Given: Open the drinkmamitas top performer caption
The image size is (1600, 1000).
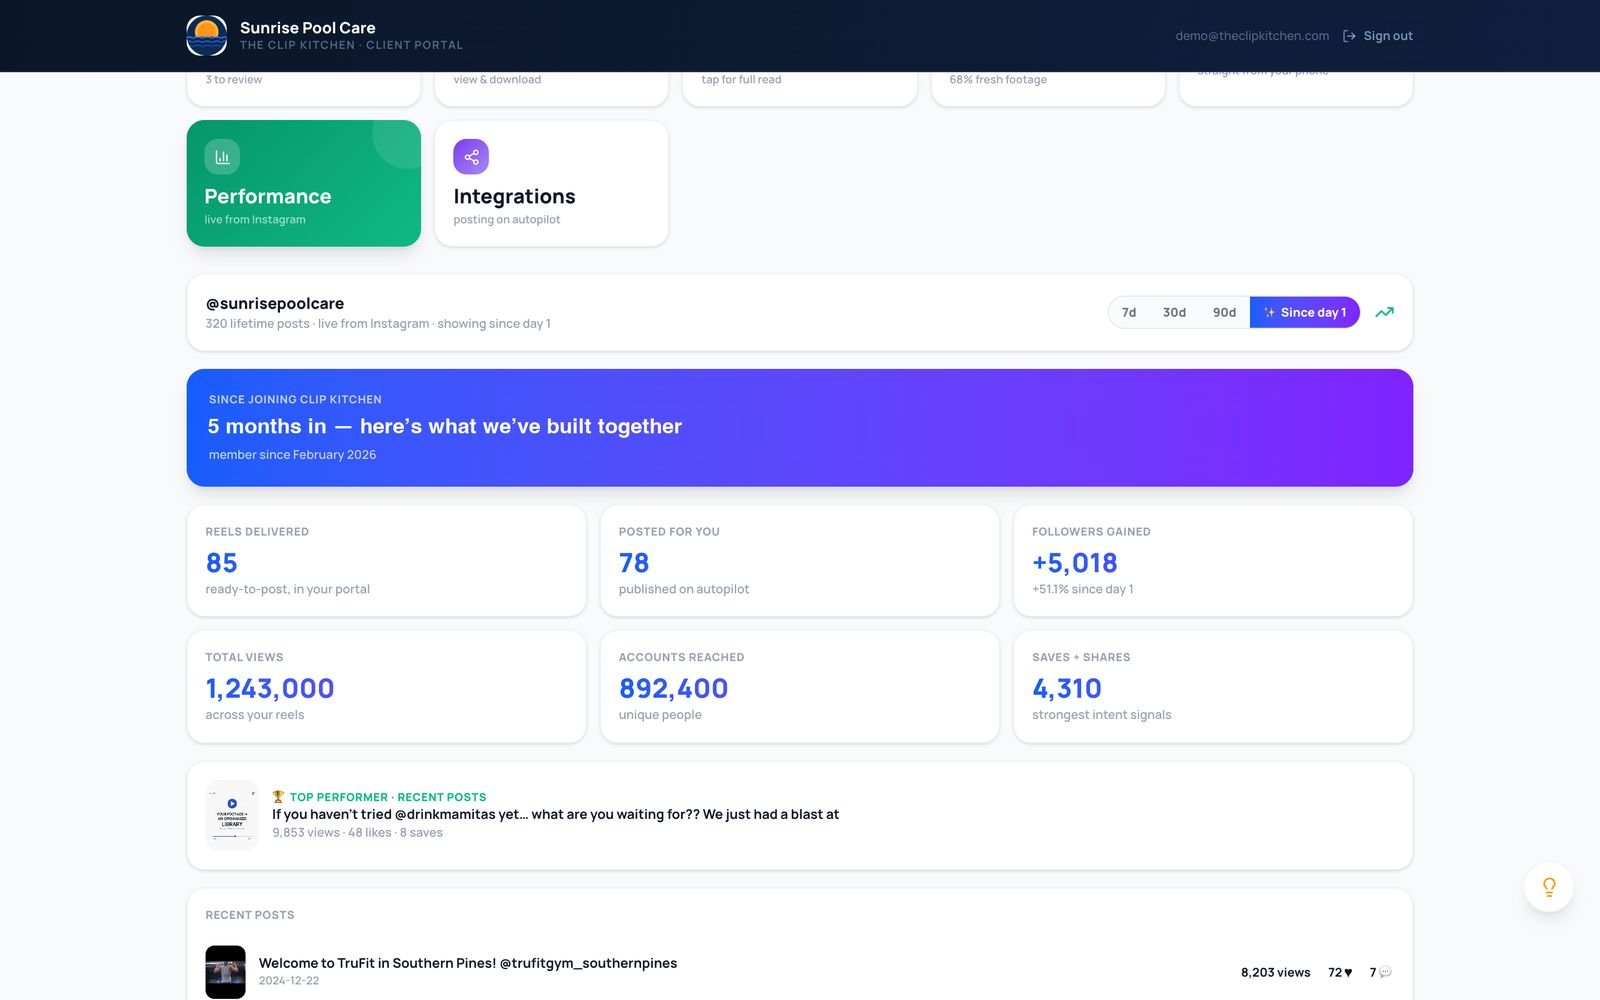Looking at the screenshot, I should pos(555,814).
